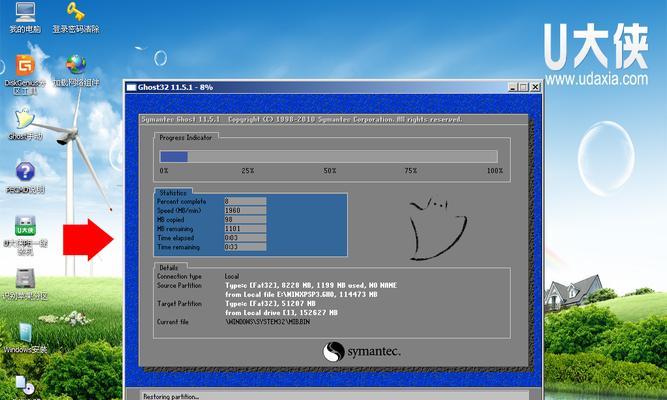Click the 50% progress mark label
Screen dimensions: 667x400
pyautogui.click(x=330, y=171)
